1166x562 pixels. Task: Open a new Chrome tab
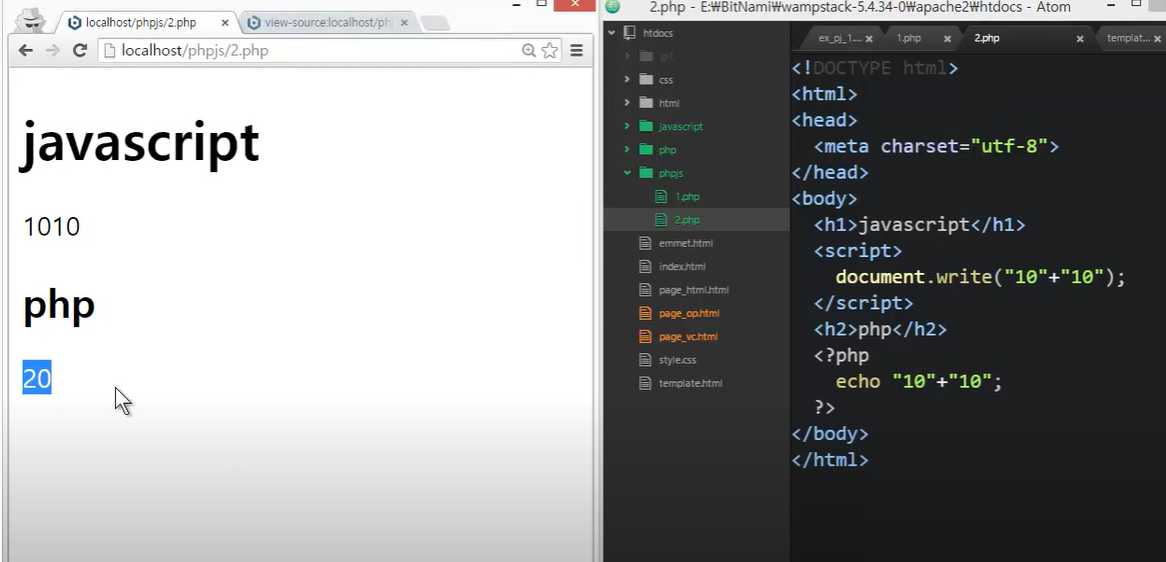coord(435,23)
